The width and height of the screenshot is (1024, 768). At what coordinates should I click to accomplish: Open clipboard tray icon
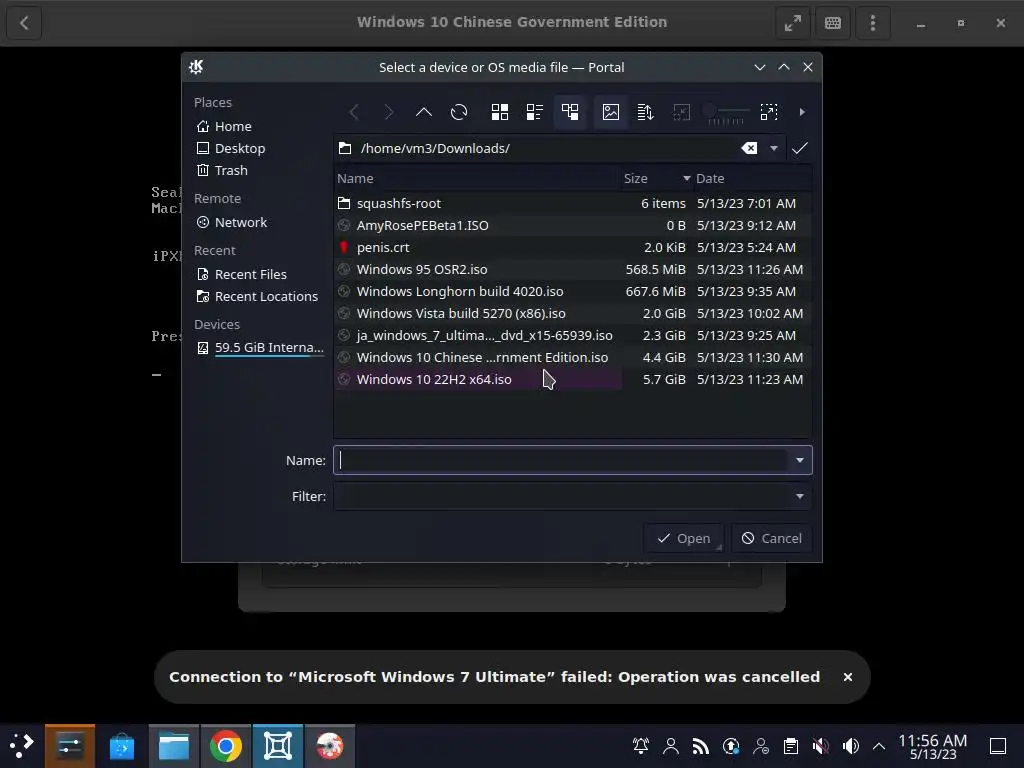[791, 746]
